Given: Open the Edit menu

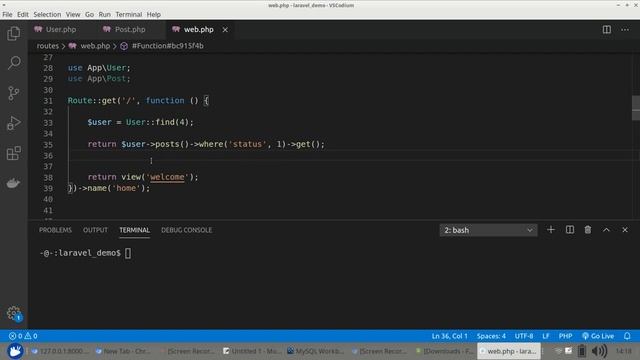Looking at the screenshot, I should (x=23, y=14).
